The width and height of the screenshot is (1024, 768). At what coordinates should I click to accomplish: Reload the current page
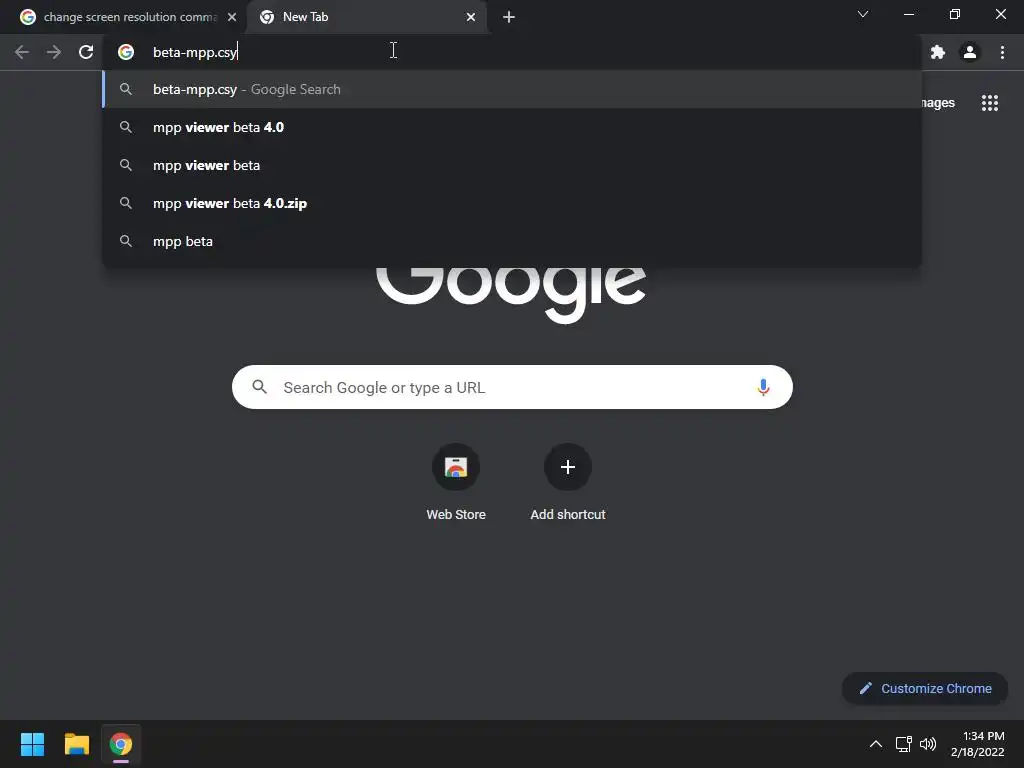86,52
